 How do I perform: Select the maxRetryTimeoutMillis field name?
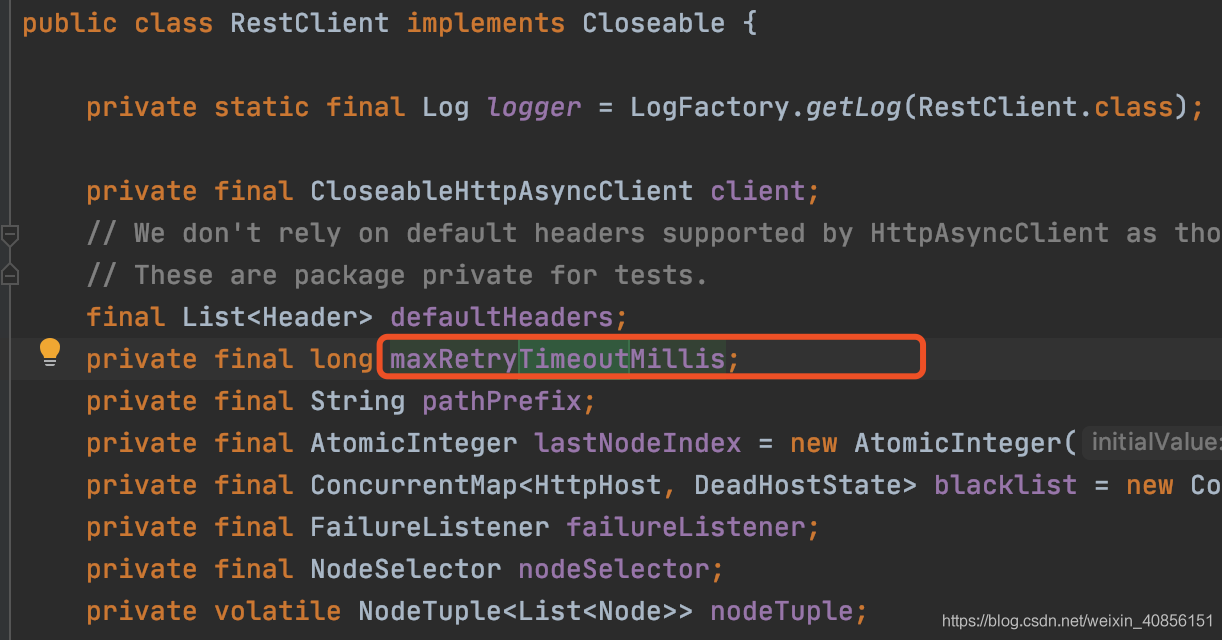point(557,358)
